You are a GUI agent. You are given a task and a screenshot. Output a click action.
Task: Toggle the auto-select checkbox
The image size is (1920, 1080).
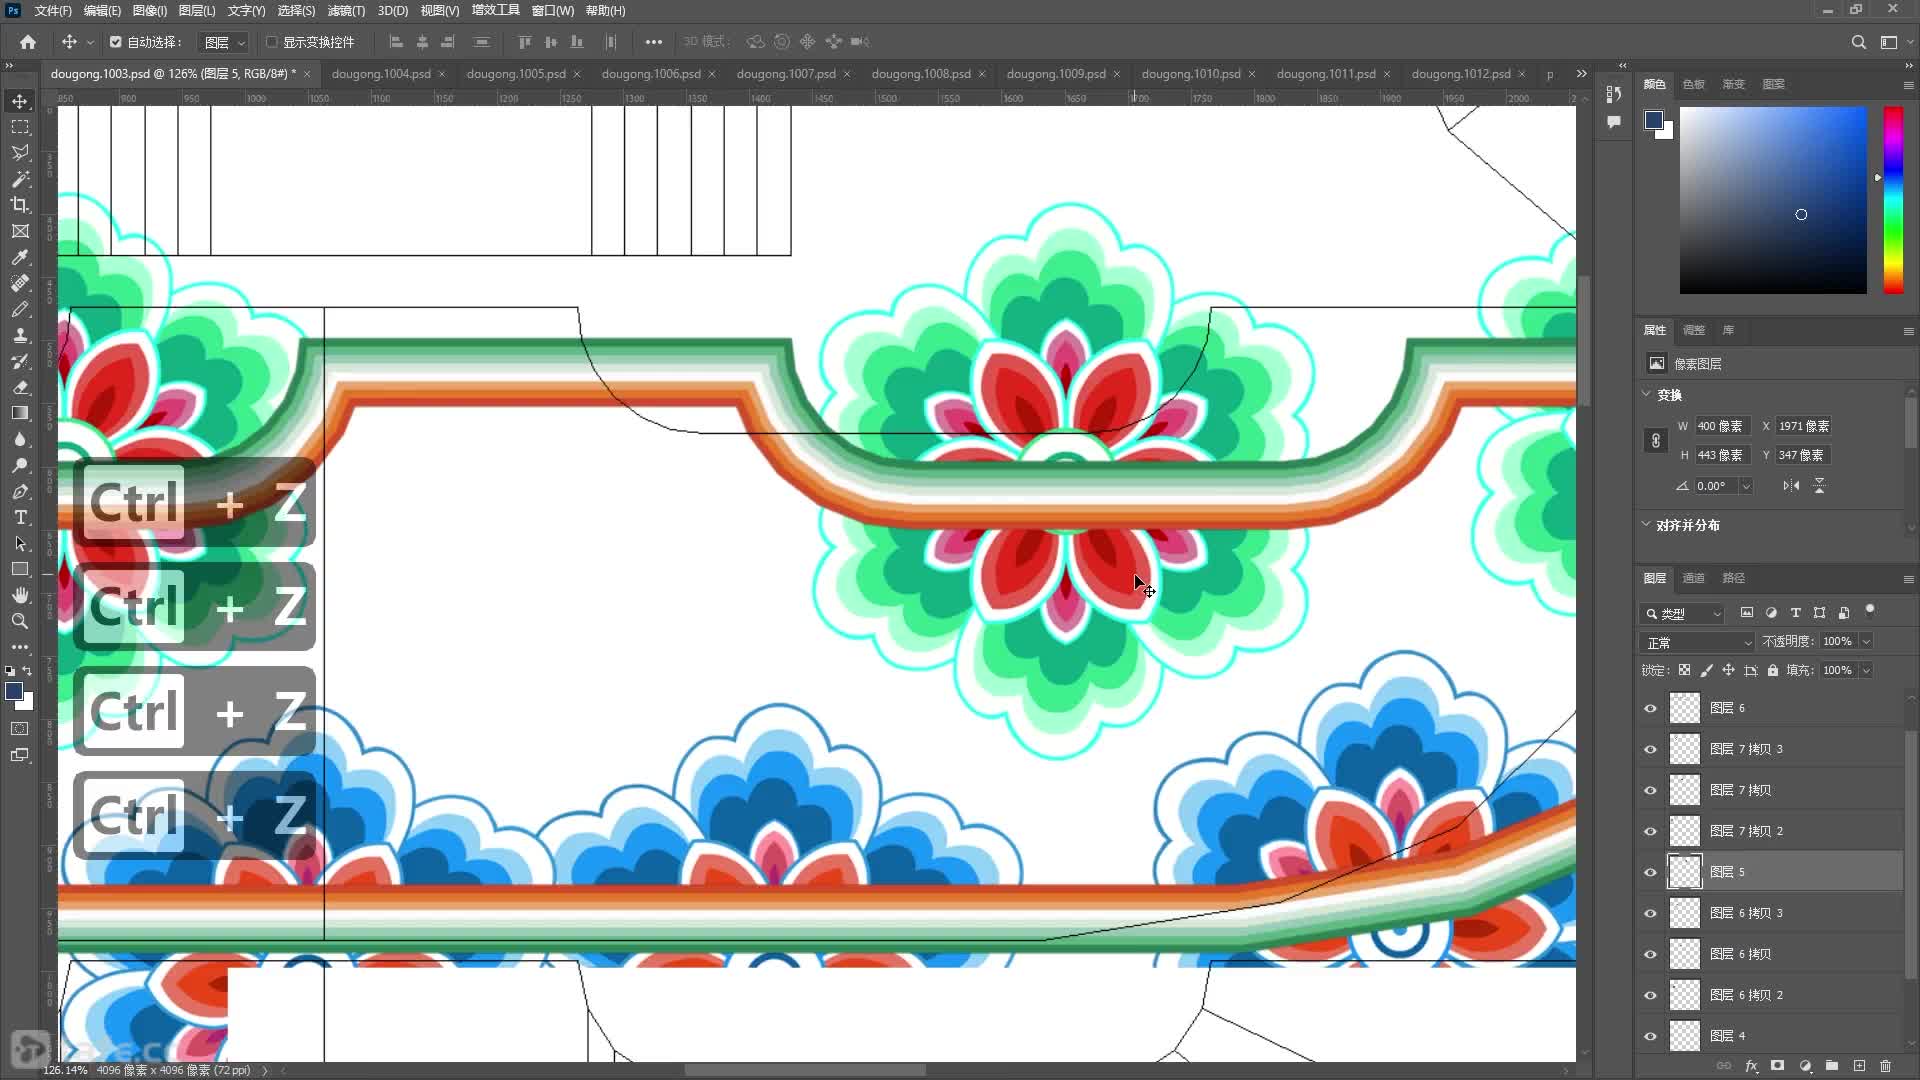tap(115, 42)
